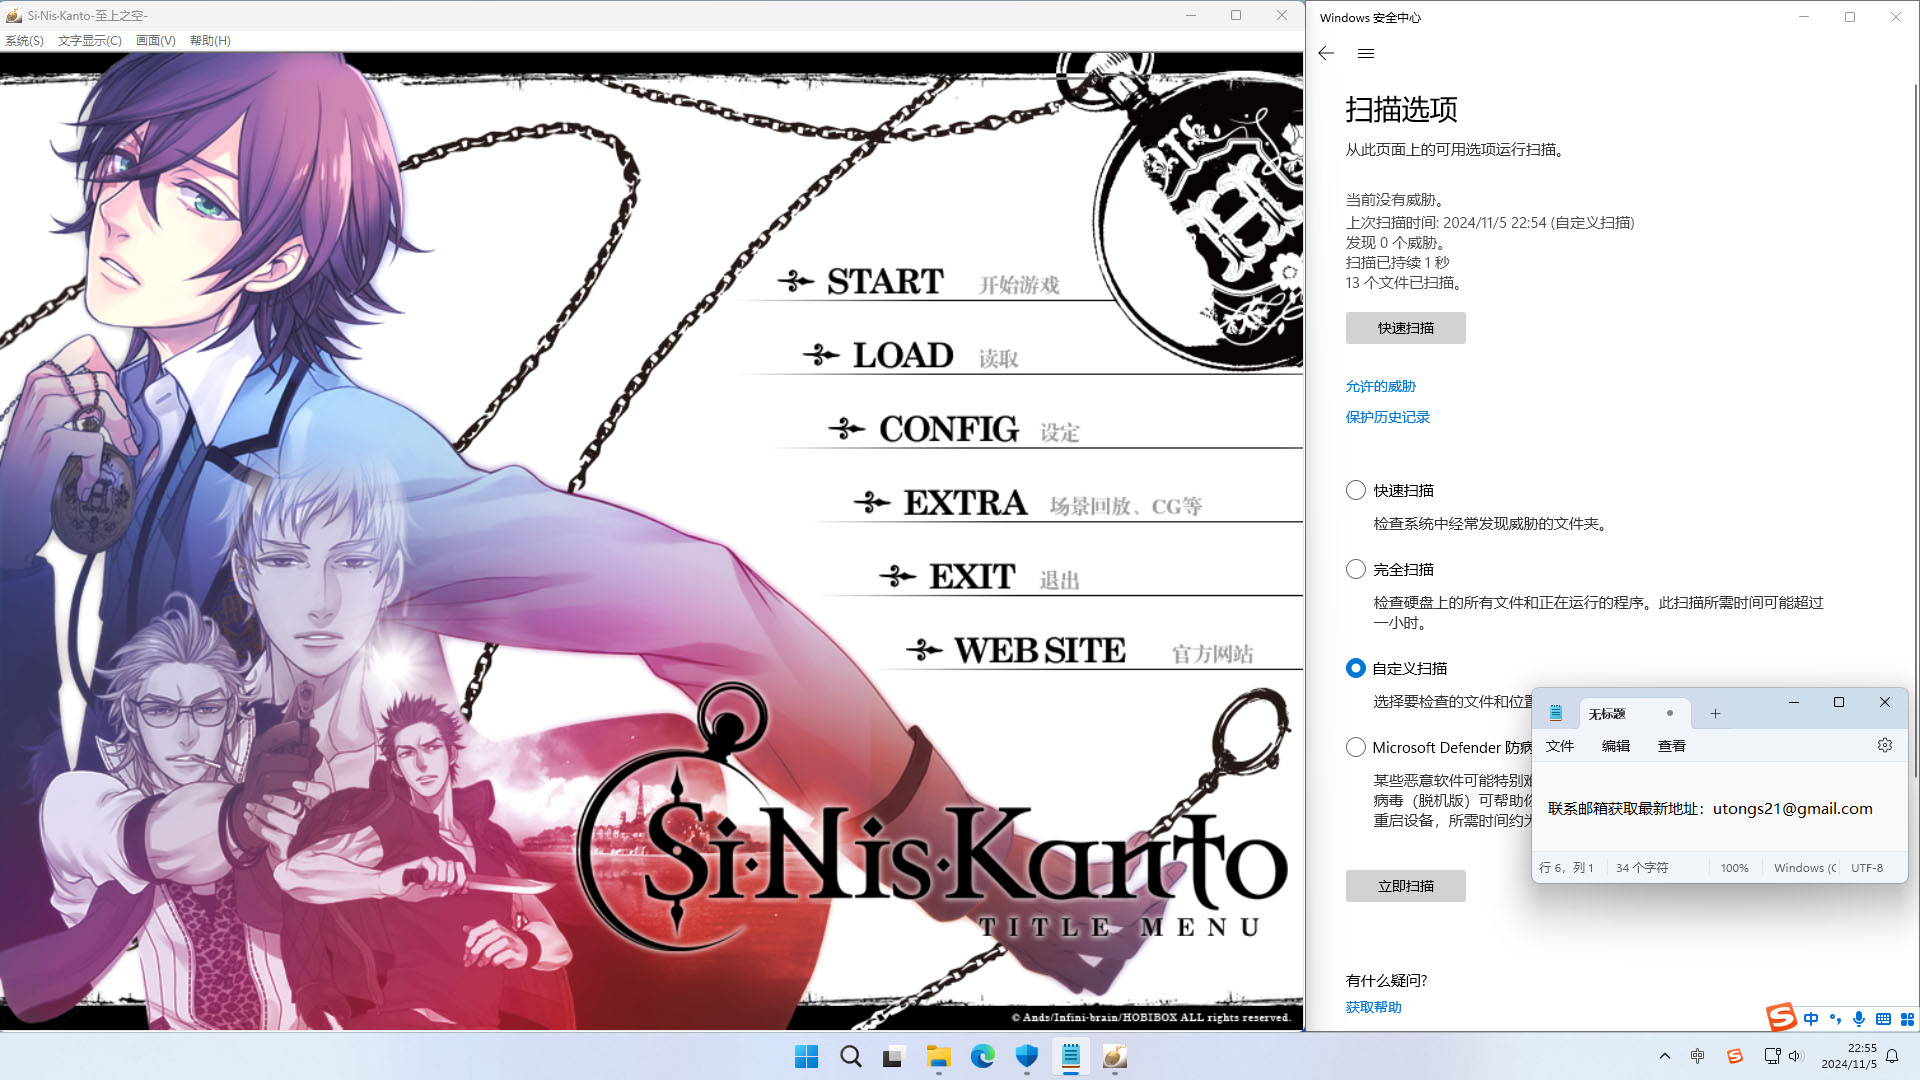Open the UTF-8 encoding selector in Notepad
Screen dimensions: 1920x1080
point(1866,868)
